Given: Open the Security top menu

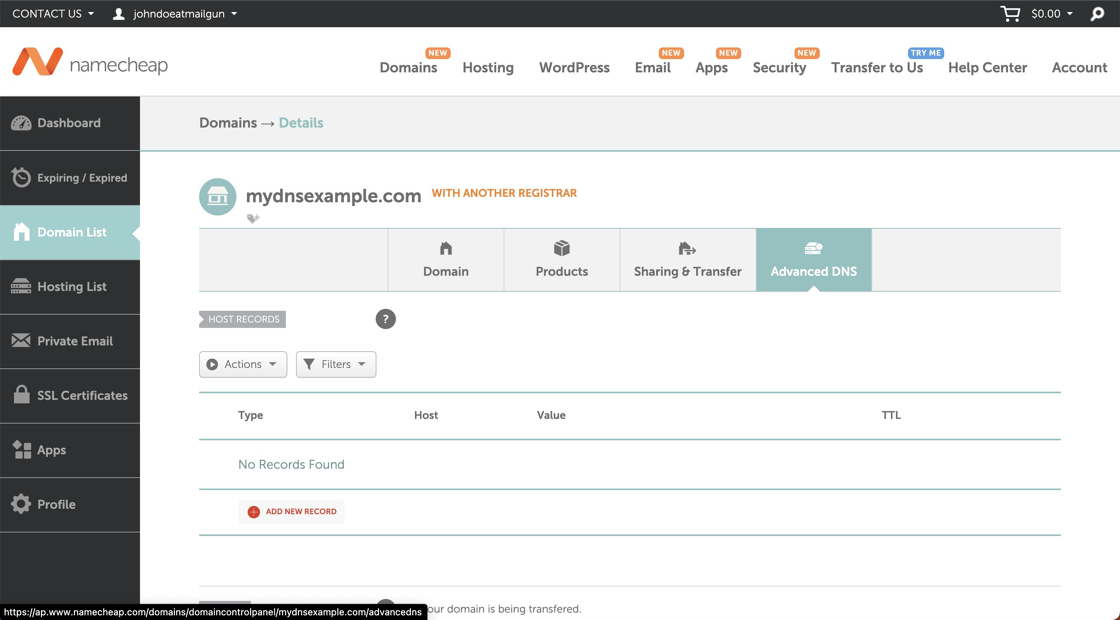Looking at the screenshot, I should point(779,67).
